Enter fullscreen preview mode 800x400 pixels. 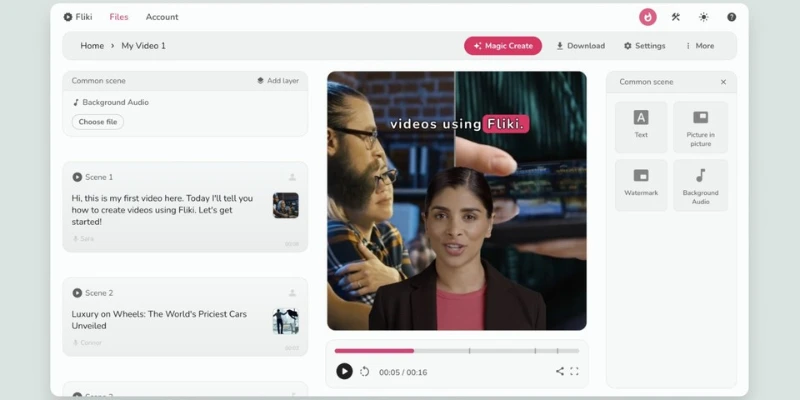click(574, 371)
